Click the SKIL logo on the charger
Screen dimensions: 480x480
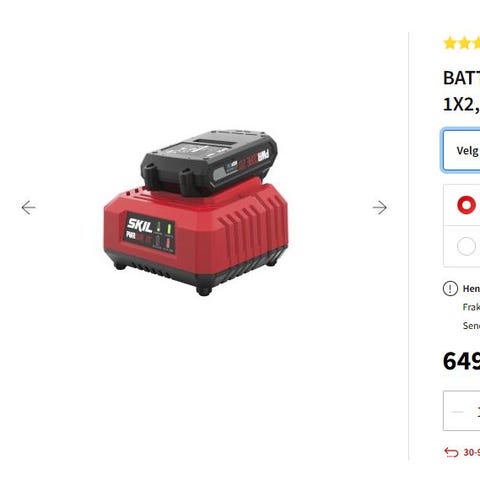tap(140, 225)
